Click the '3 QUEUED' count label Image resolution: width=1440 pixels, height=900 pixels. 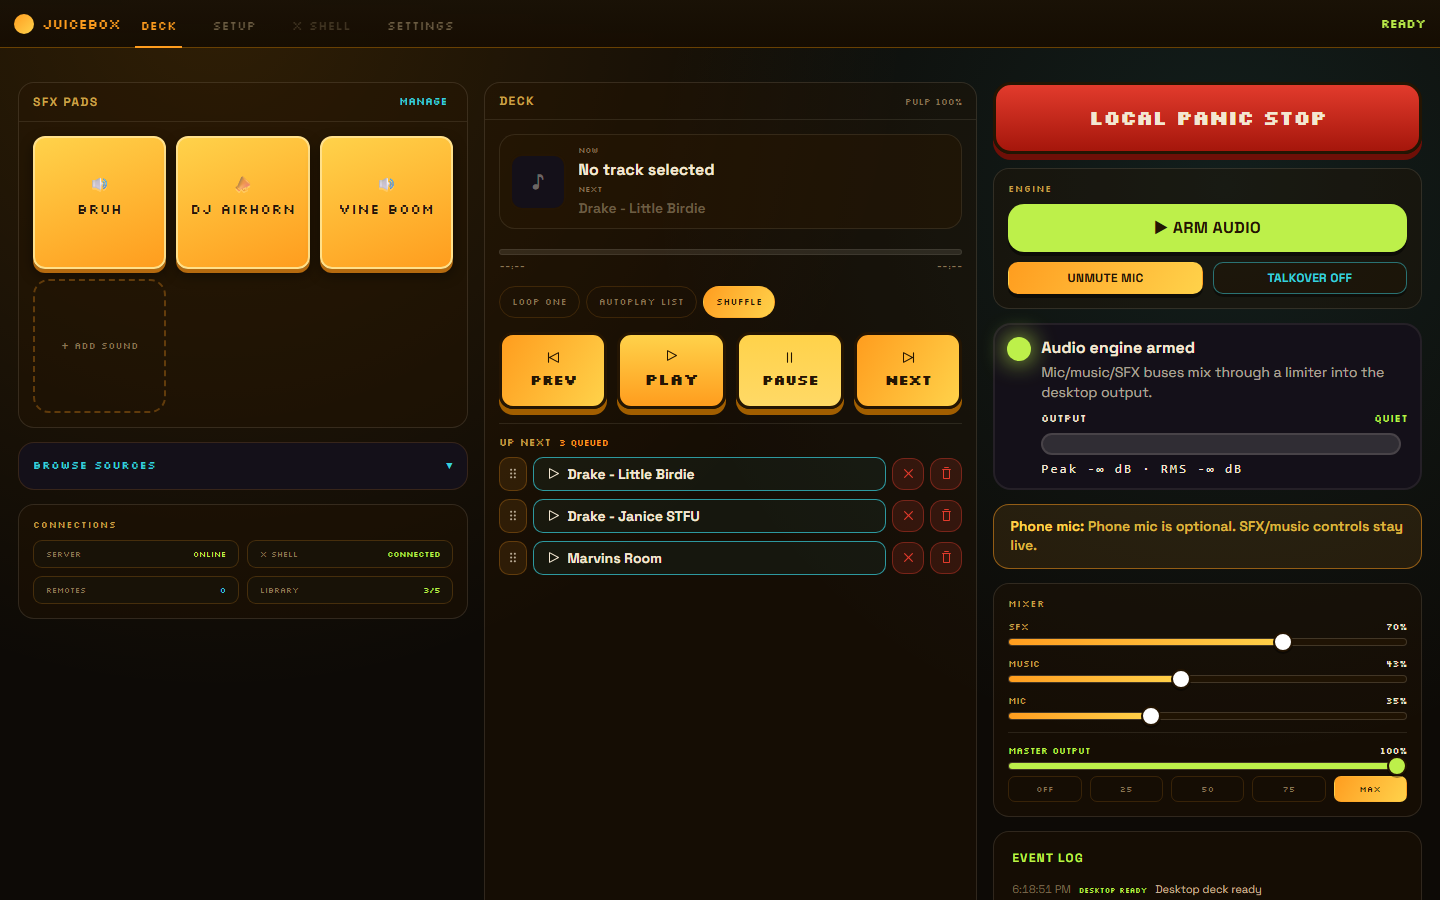point(584,443)
